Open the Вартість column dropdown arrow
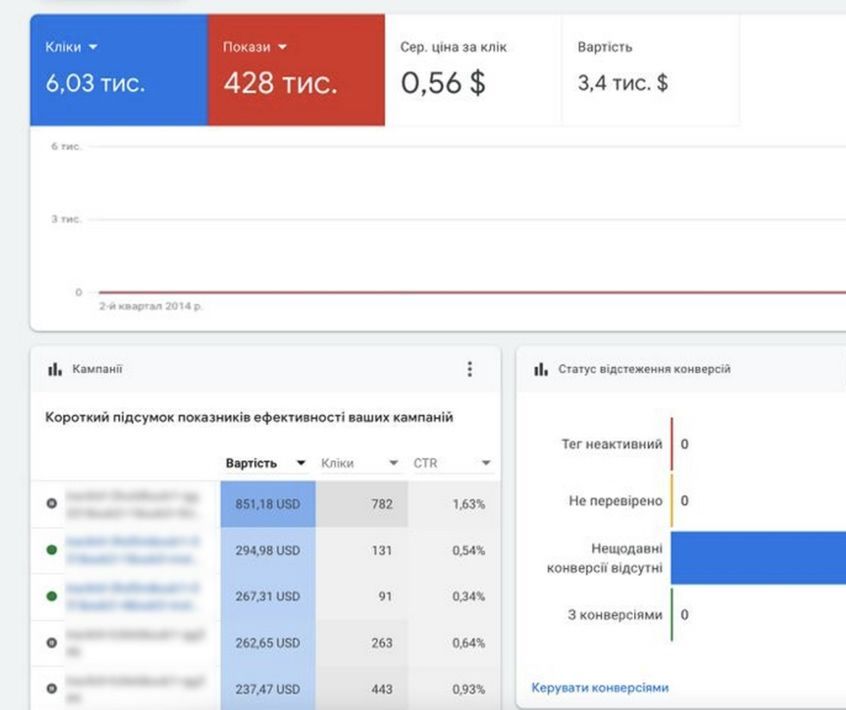 coord(300,464)
